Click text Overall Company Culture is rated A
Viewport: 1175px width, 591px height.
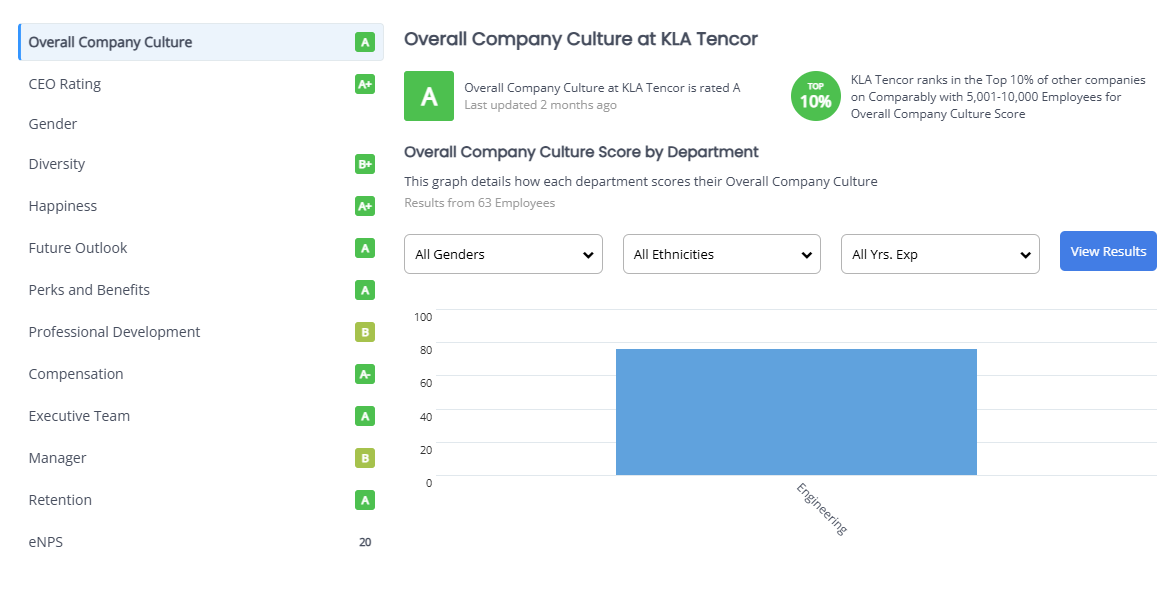point(602,88)
